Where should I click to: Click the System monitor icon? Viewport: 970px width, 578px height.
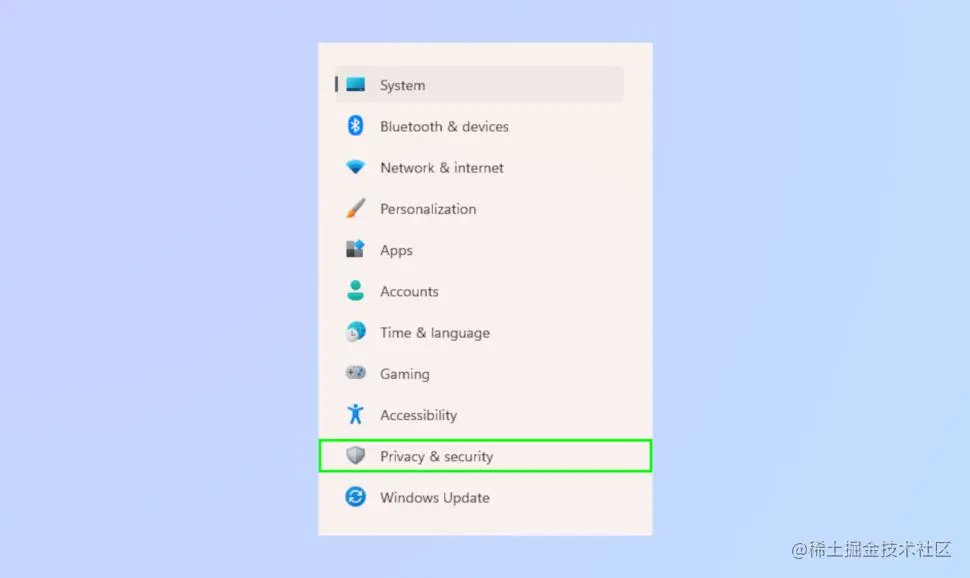pos(356,84)
